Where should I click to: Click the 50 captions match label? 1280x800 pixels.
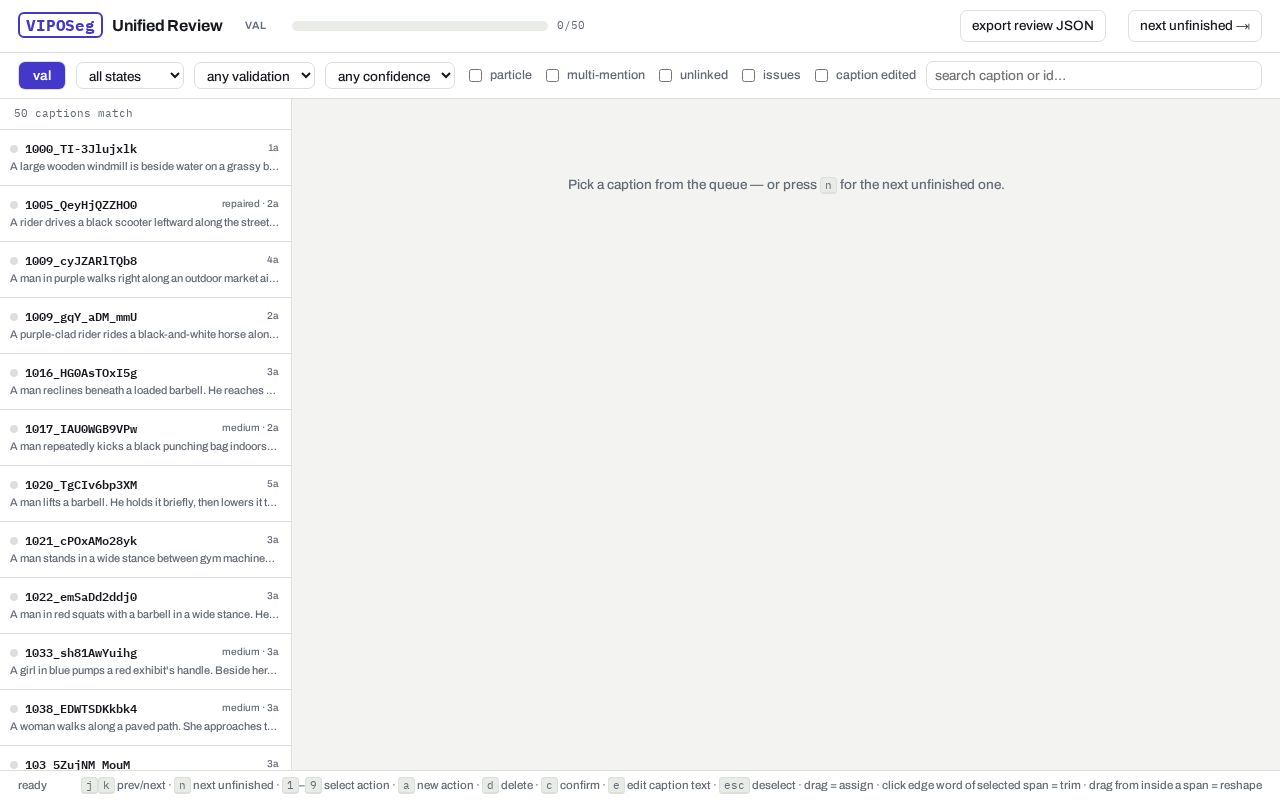pyautogui.click(x=73, y=114)
